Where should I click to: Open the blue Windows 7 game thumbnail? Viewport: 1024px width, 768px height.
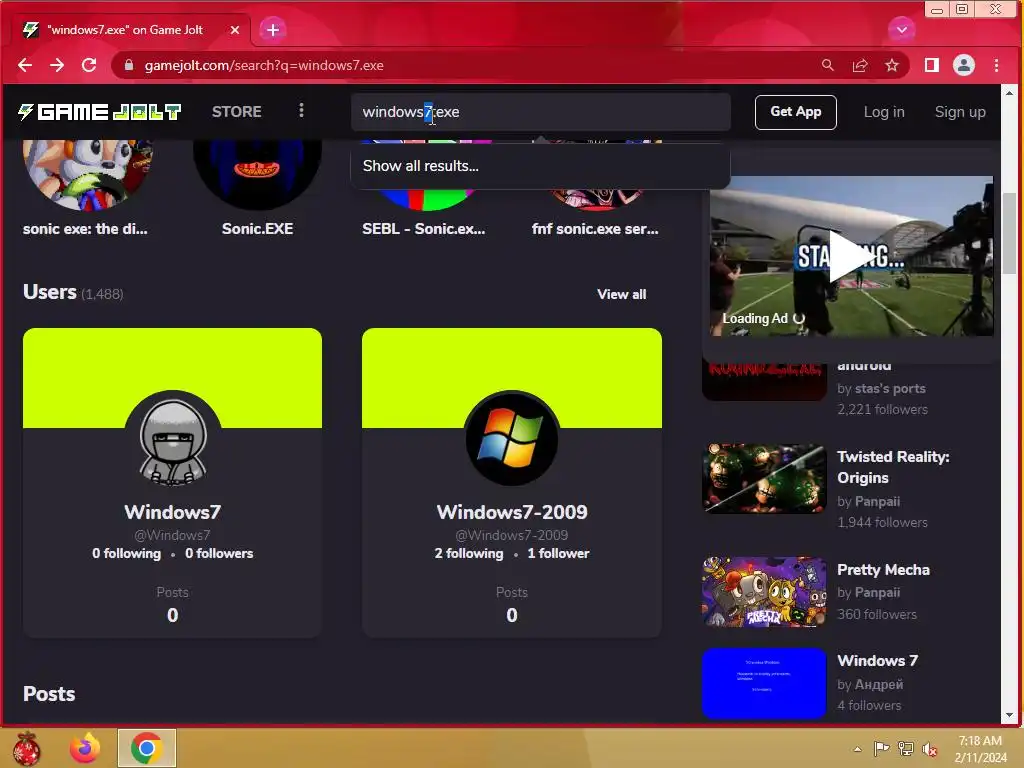pyautogui.click(x=764, y=684)
